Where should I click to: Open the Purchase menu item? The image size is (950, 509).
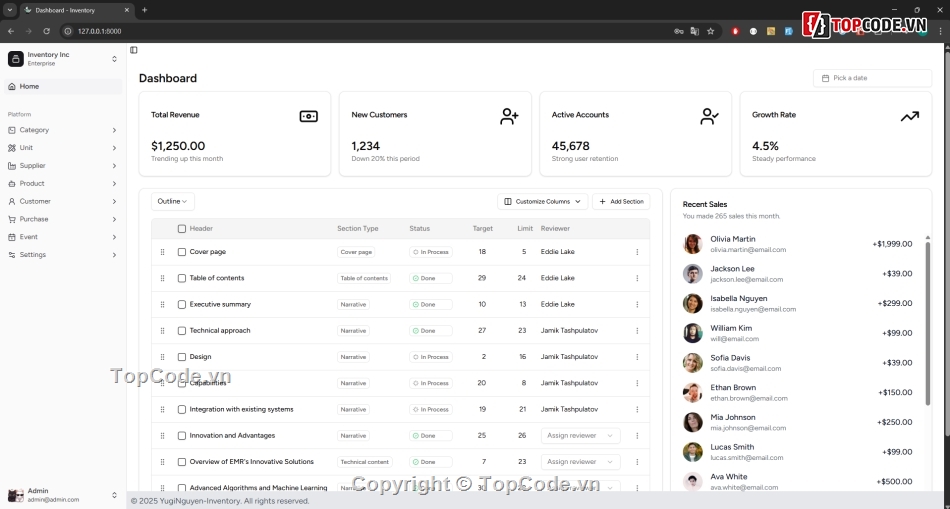click(63, 219)
